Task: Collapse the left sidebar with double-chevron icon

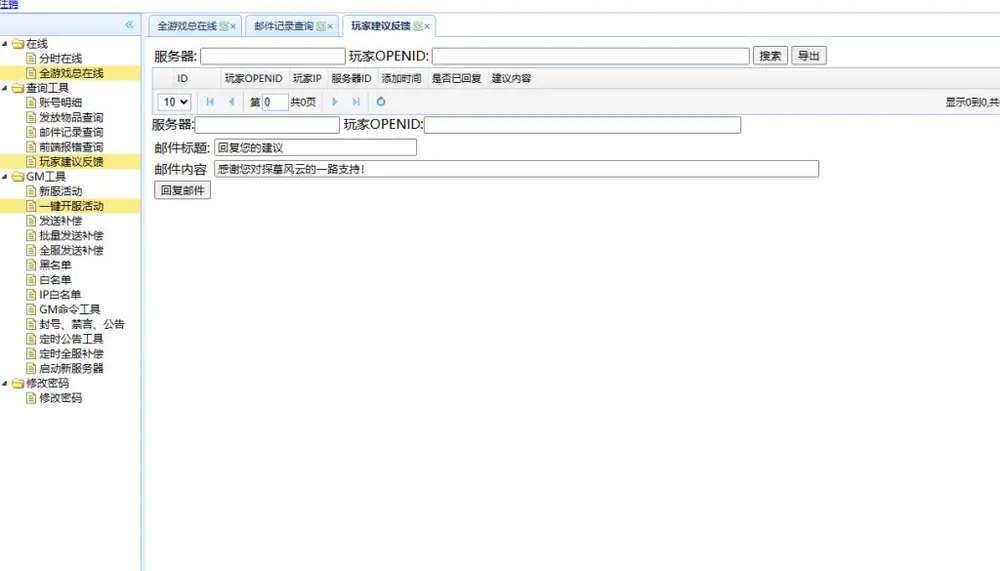Action: click(x=129, y=25)
